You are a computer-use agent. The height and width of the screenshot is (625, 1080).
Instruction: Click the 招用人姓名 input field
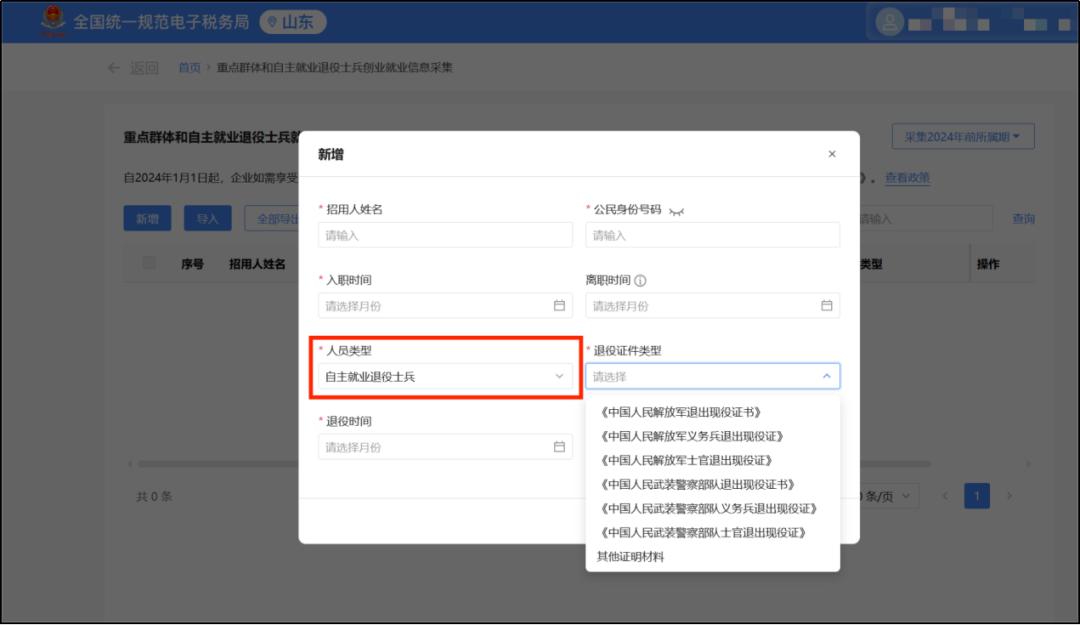point(445,236)
